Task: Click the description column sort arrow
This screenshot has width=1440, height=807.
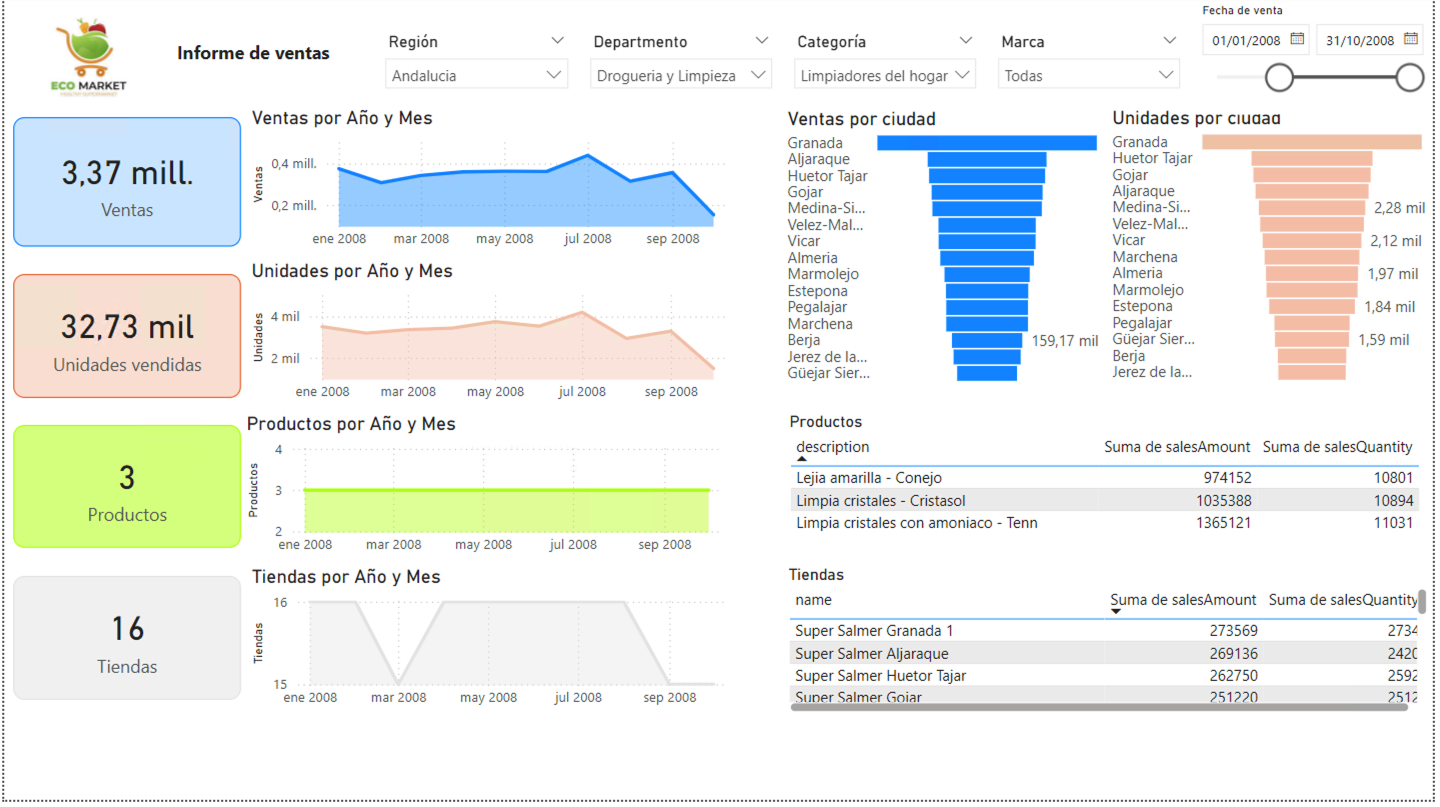Action: tap(802, 458)
